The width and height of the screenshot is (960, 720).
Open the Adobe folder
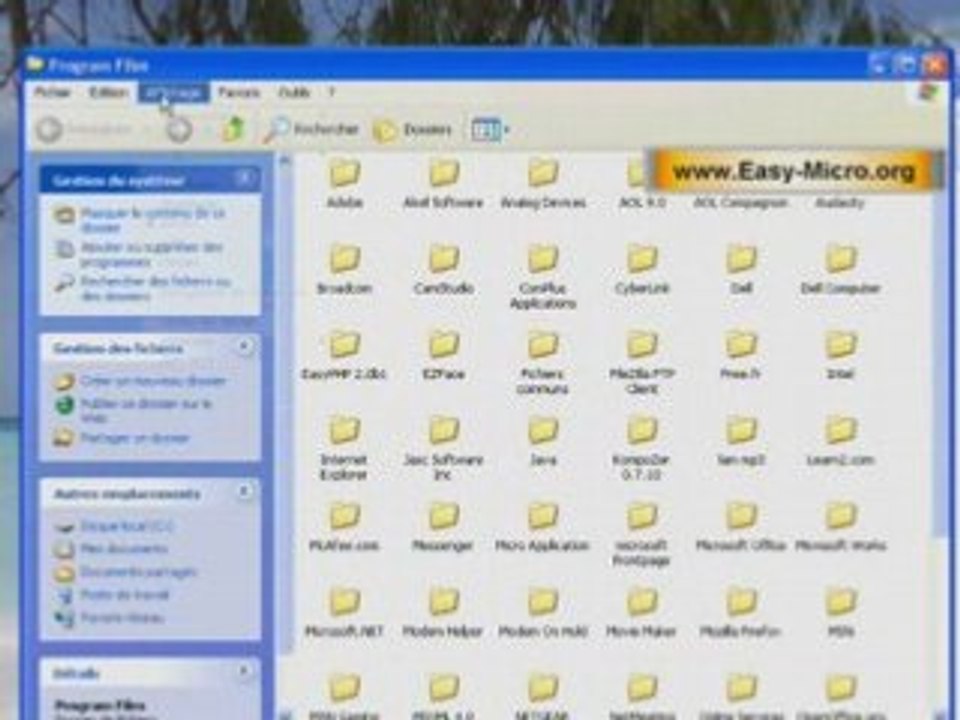(345, 184)
